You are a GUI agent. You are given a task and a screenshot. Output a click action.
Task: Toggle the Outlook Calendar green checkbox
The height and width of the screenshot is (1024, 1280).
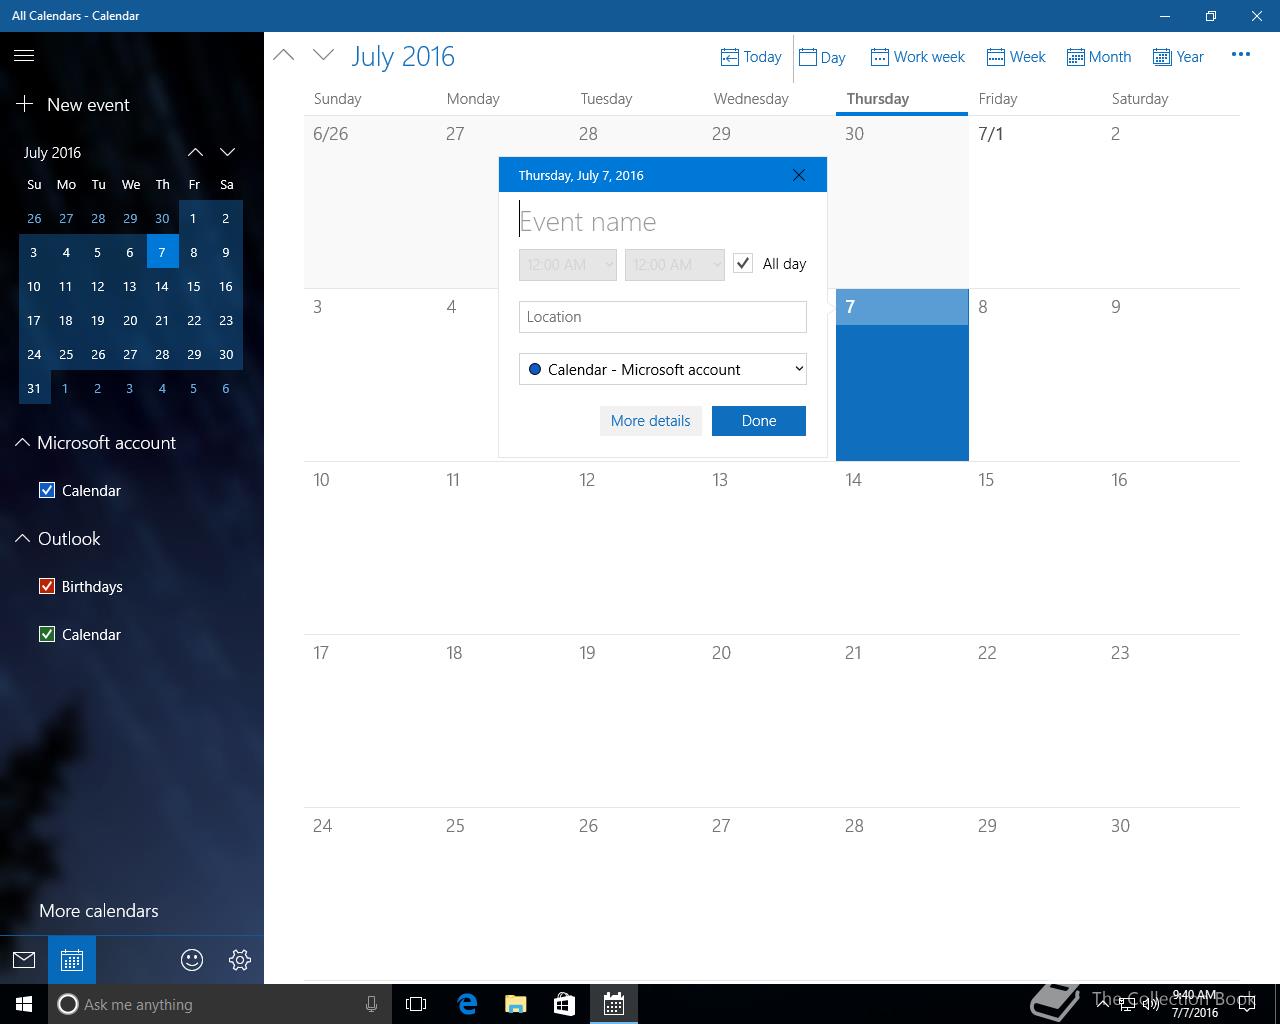click(46, 634)
